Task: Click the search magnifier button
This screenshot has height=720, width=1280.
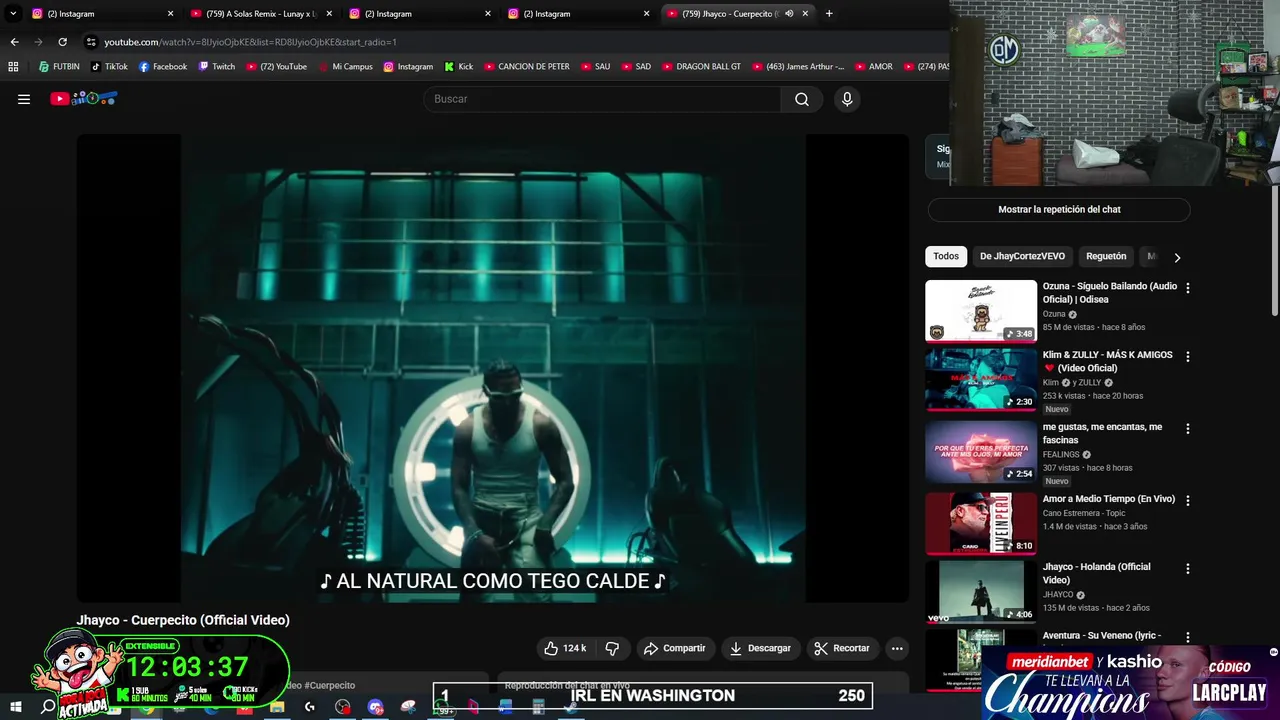Action: coord(802,99)
